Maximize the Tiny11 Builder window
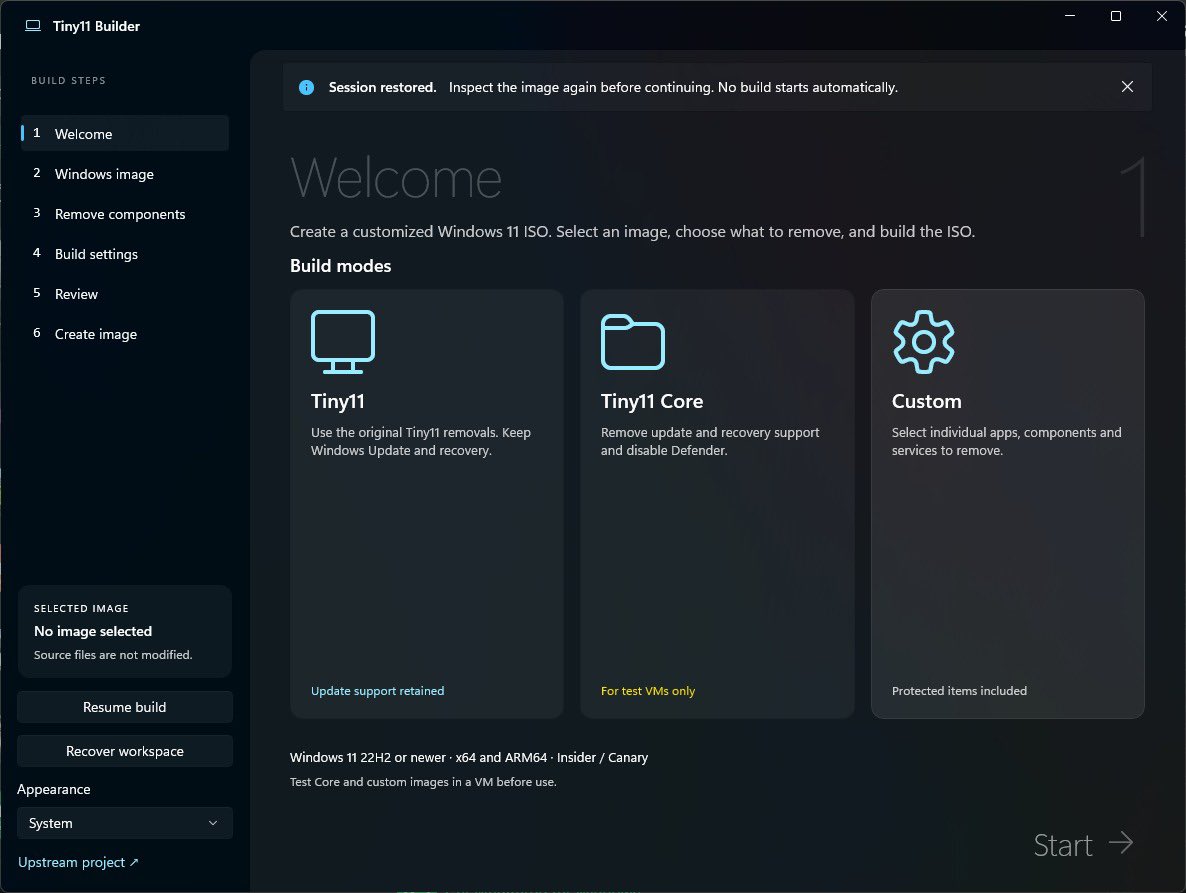 [1116, 16]
